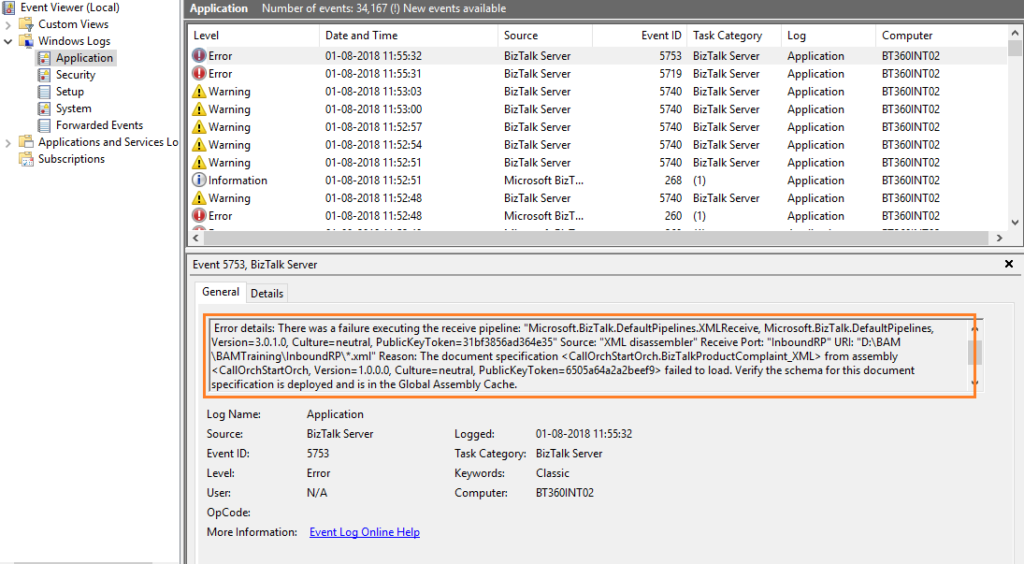
Task: Click the error details text box
Action: pyautogui.click(x=589, y=356)
